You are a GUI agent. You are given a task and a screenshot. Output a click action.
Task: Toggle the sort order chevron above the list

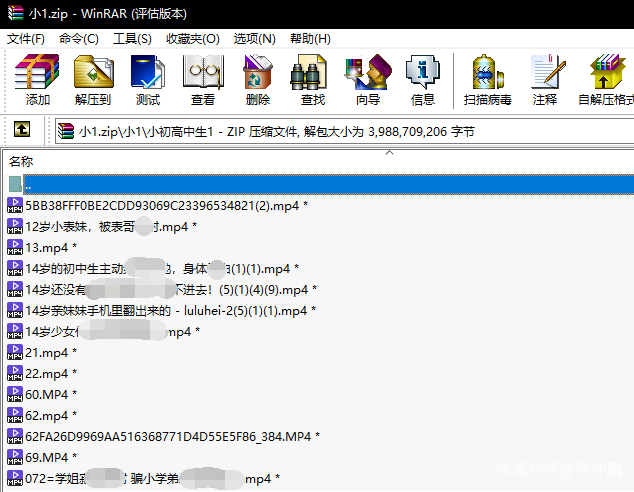tap(389, 152)
